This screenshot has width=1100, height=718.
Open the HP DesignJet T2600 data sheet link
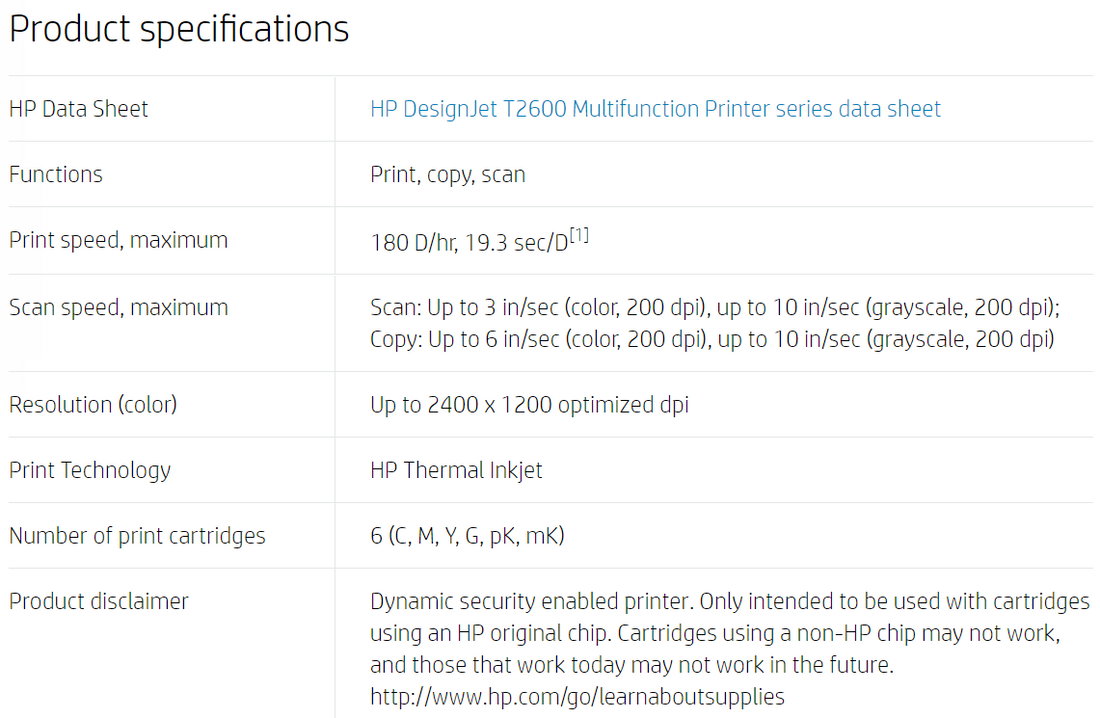(x=655, y=109)
